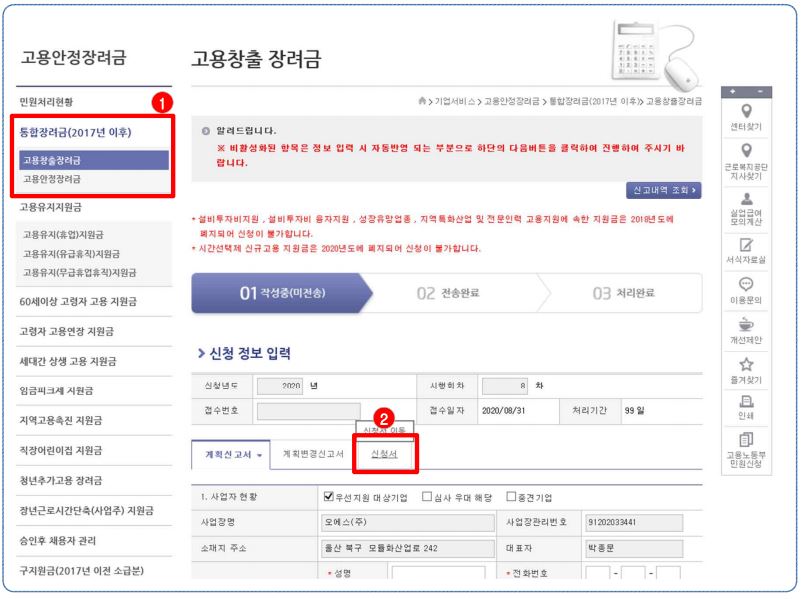The width and height of the screenshot is (803, 599).
Task: Open 임금피크제 지원금 menu
Action: 56,391
